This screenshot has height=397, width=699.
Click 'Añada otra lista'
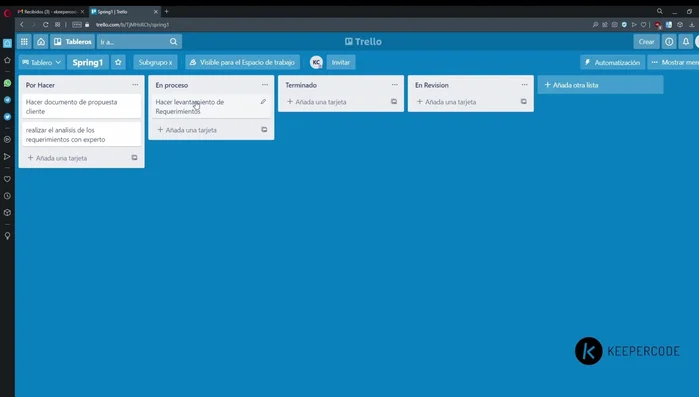coord(600,85)
